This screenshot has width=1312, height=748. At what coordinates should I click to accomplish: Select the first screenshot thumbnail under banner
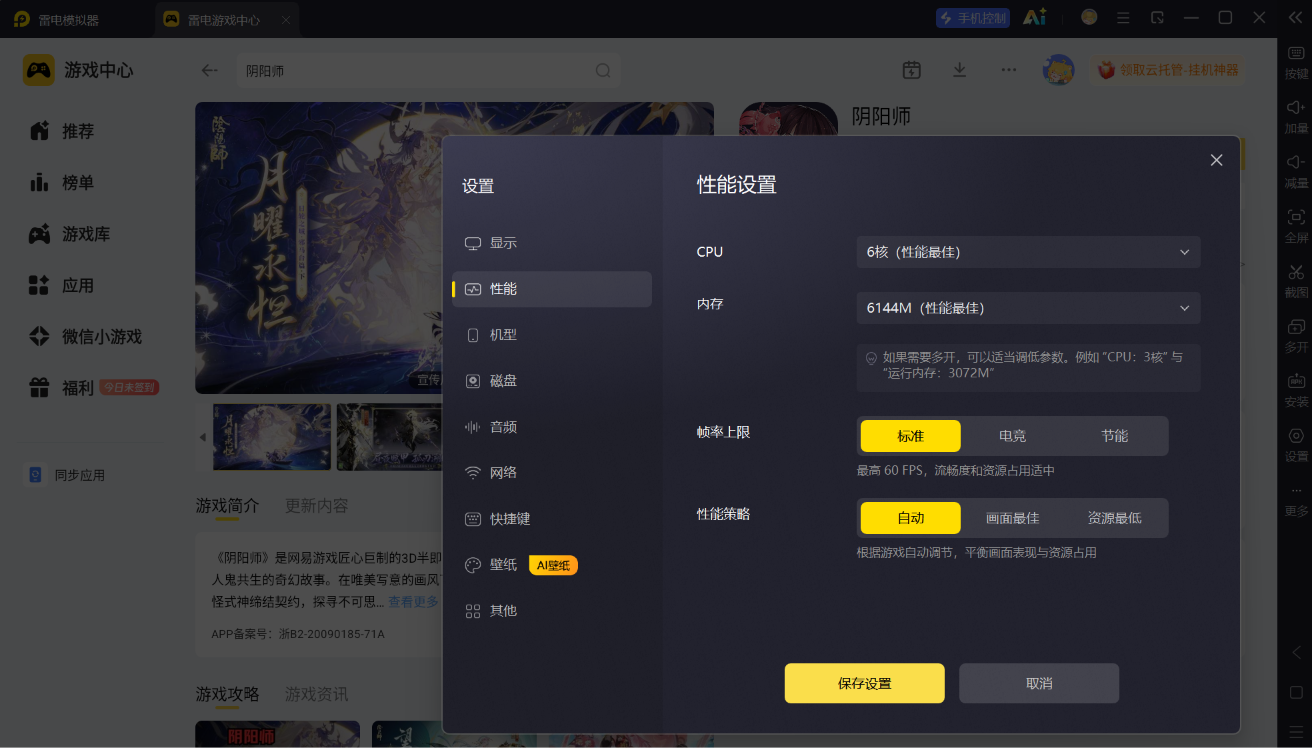[272, 437]
